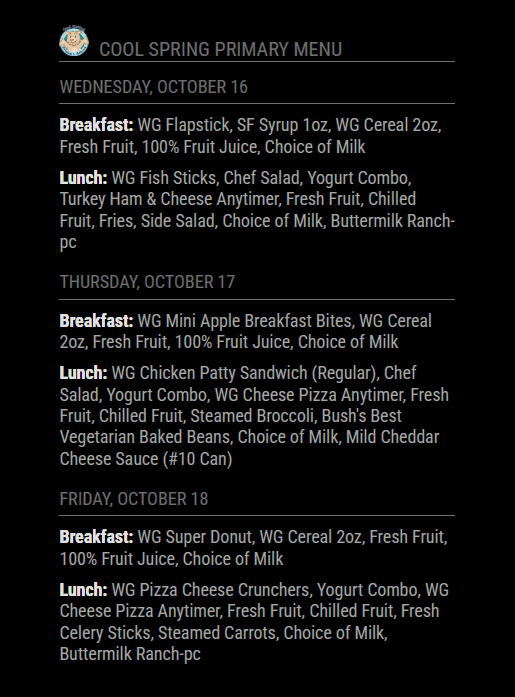The height and width of the screenshot is (697, 515).
Task: Click Thursday's Breakfast label
Action: tap(96, 320)
